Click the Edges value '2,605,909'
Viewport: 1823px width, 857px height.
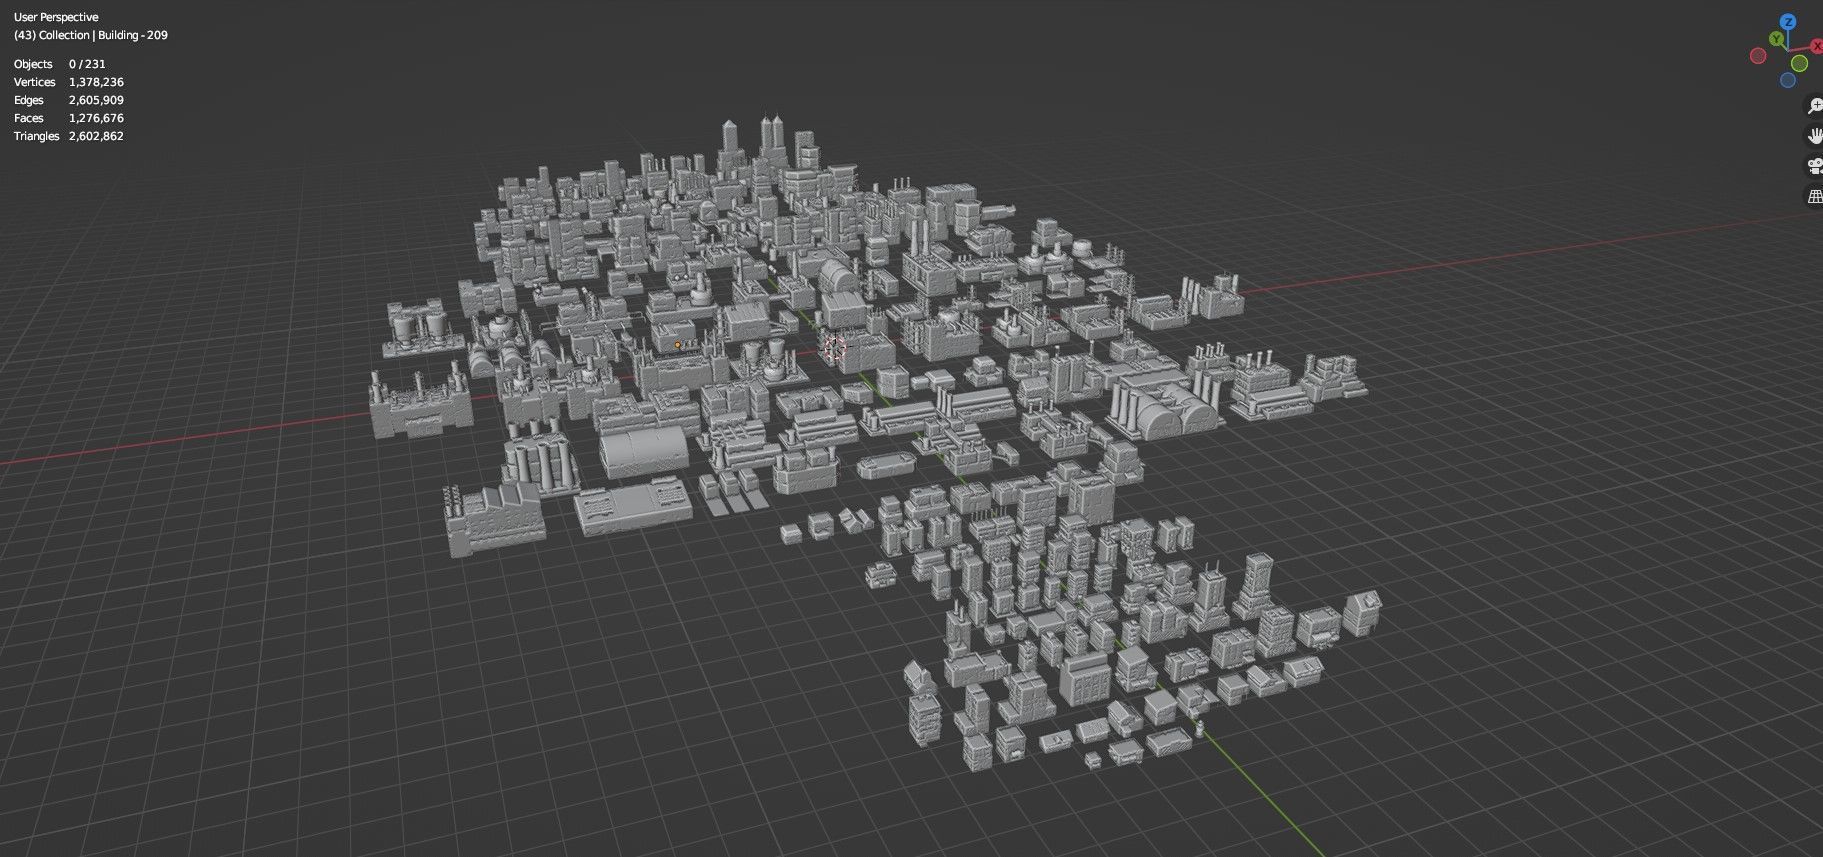pos(96,100)
